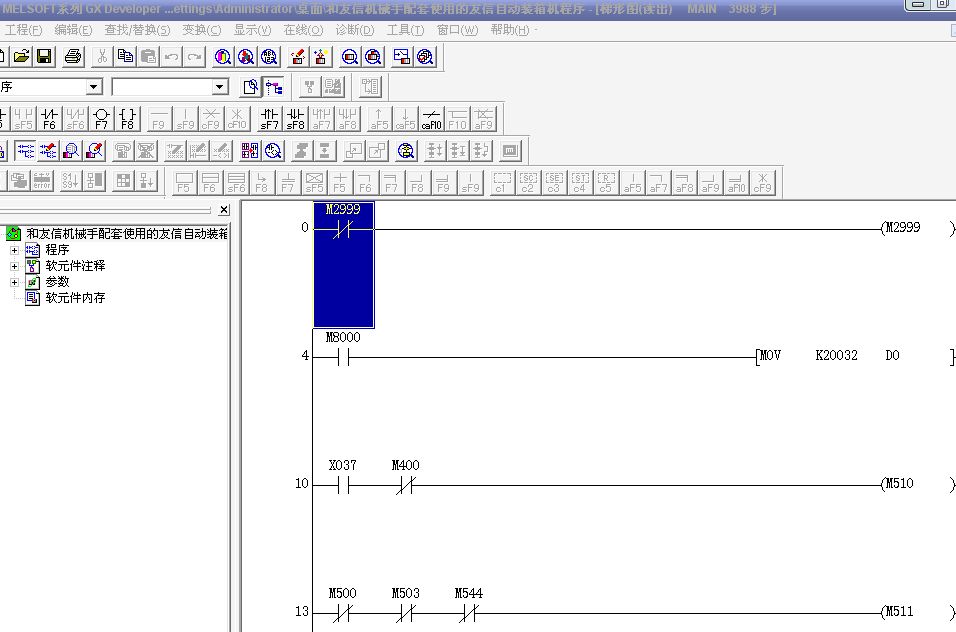Image resolution: width=956 pixels, height=632 pixels.
Task: Toggle the project data list tree view
Action: 273,87
